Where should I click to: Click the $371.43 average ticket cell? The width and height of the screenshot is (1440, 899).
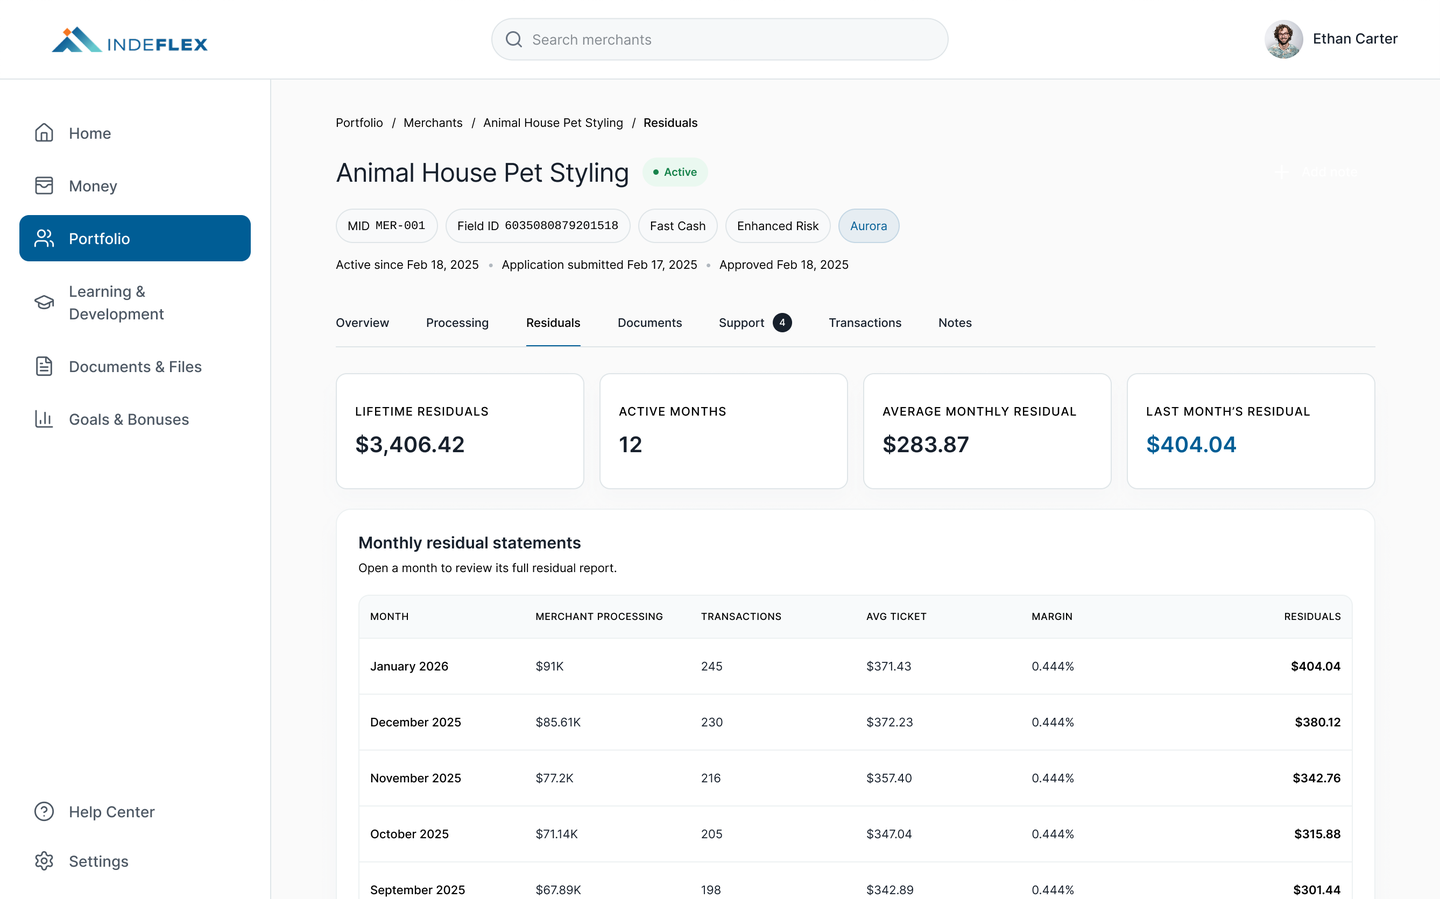tap(889, 666)
